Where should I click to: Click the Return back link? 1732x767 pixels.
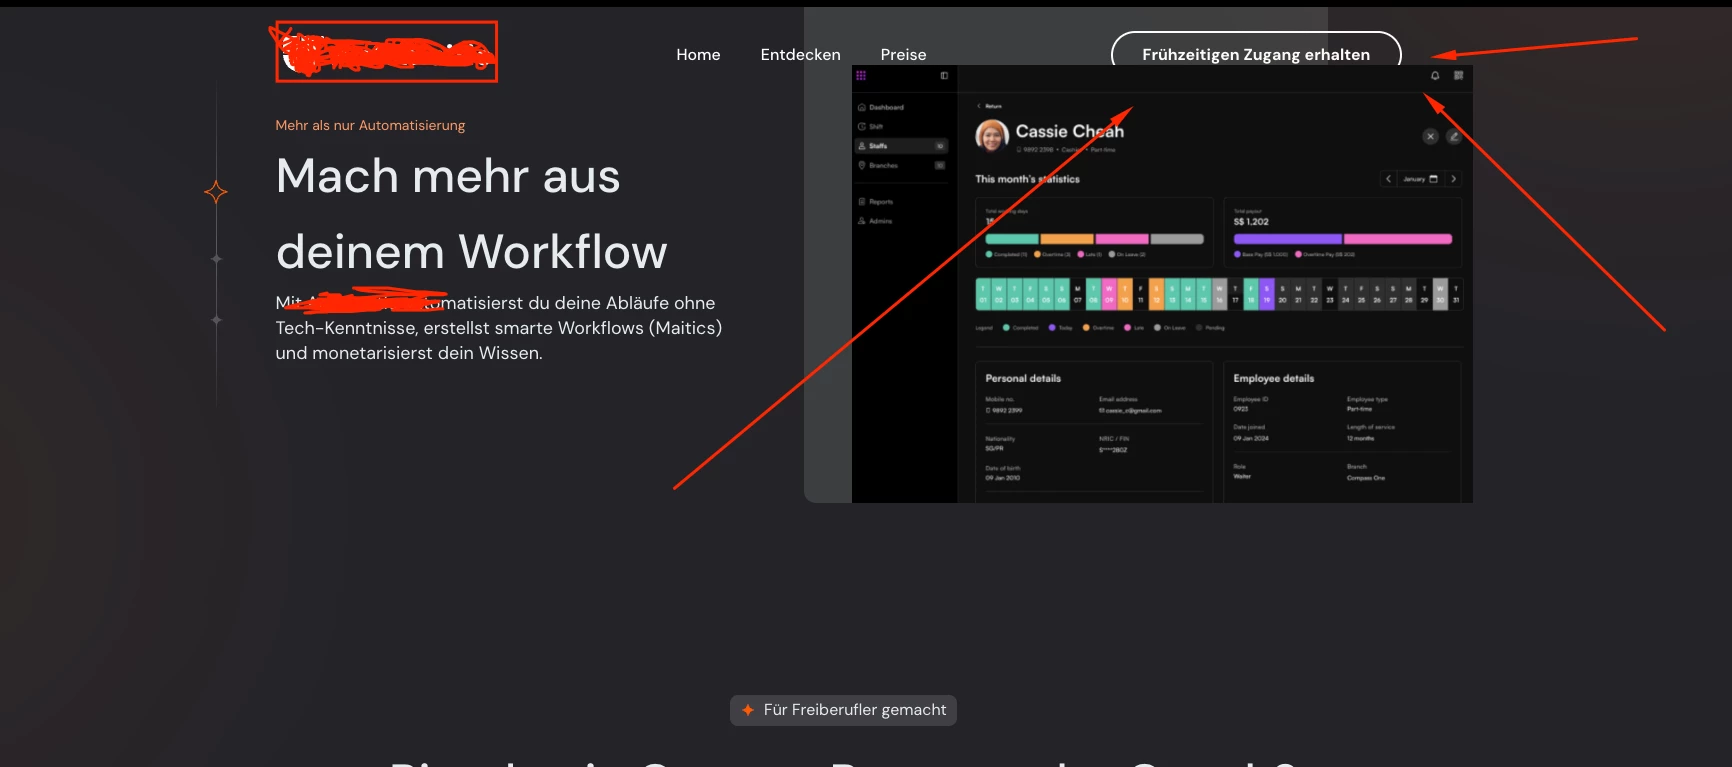pos(989,106)
